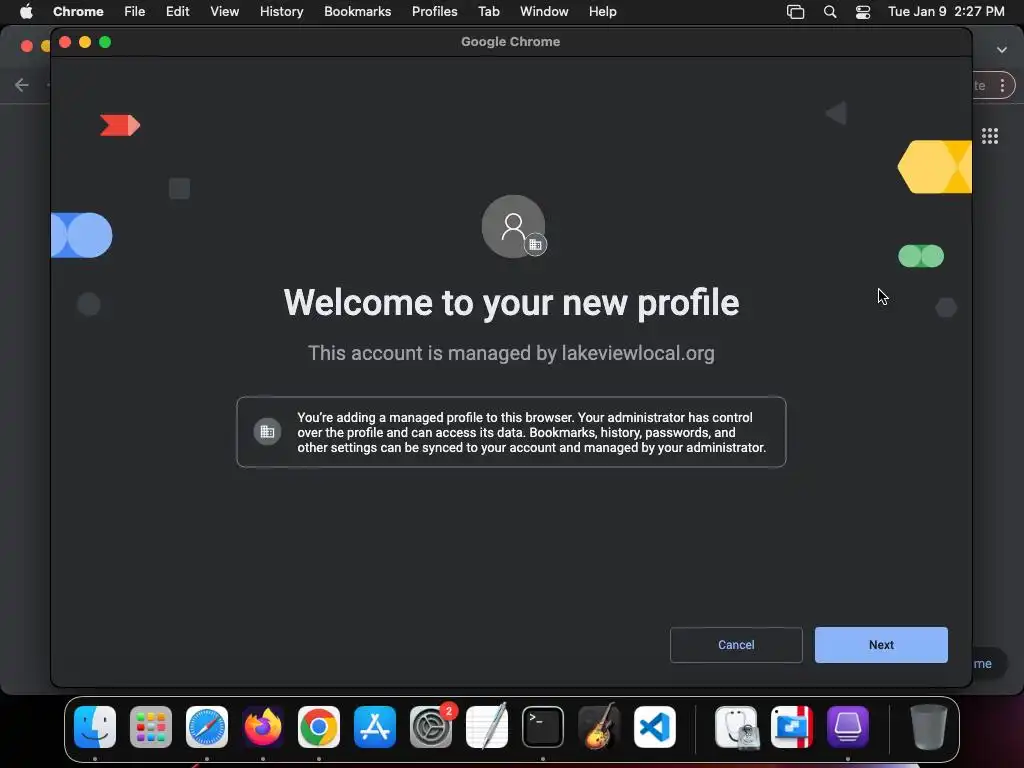Open GarageBand from the dock
This screenshot has width=1024, height=768.
coord(599,726)
